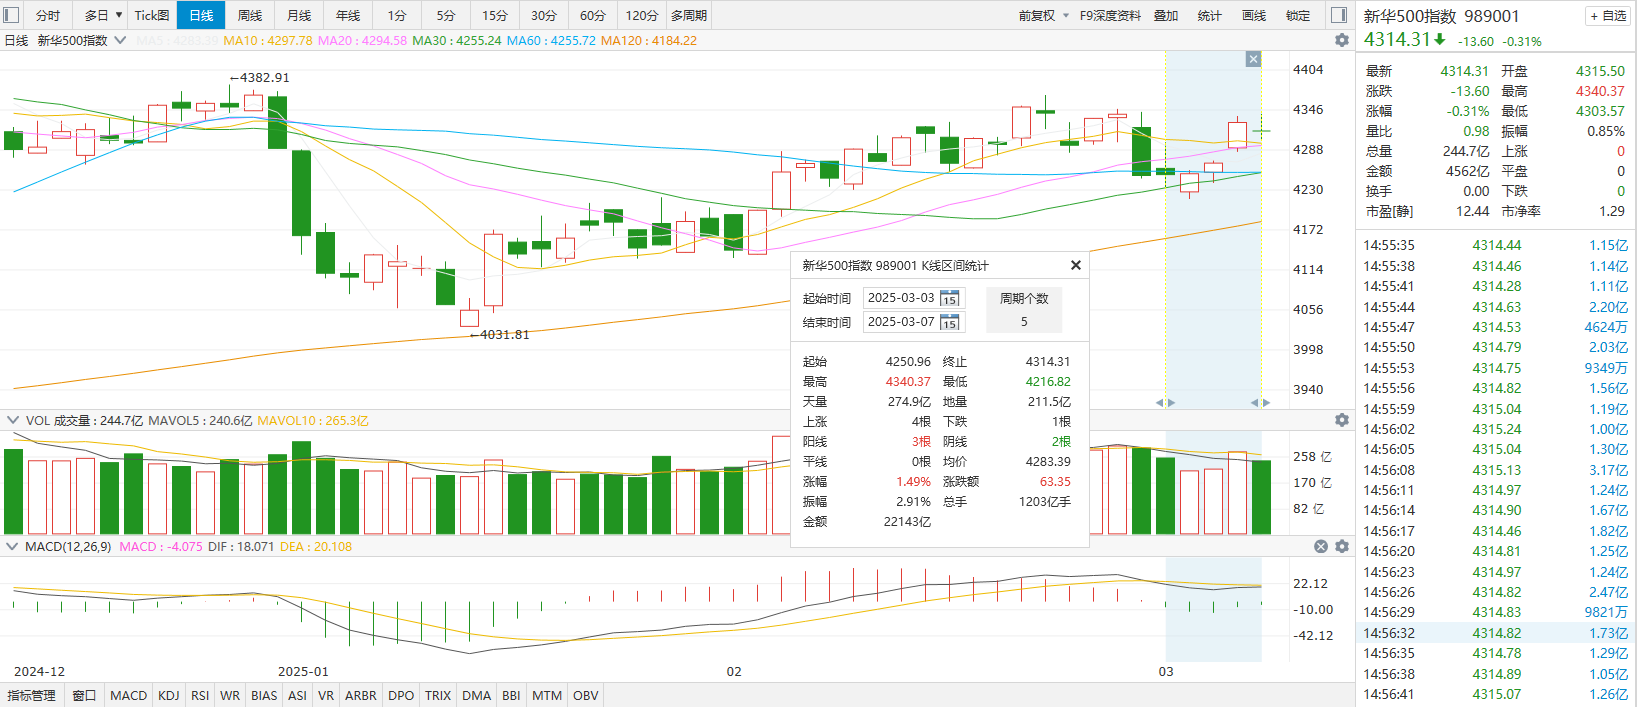1637x707 pixels.
Task: Select the 周线 period tab
Action: 250,15
